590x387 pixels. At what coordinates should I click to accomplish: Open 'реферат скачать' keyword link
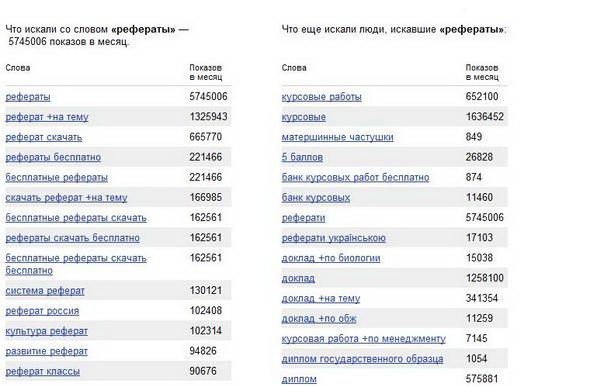[x=44, y=137]
